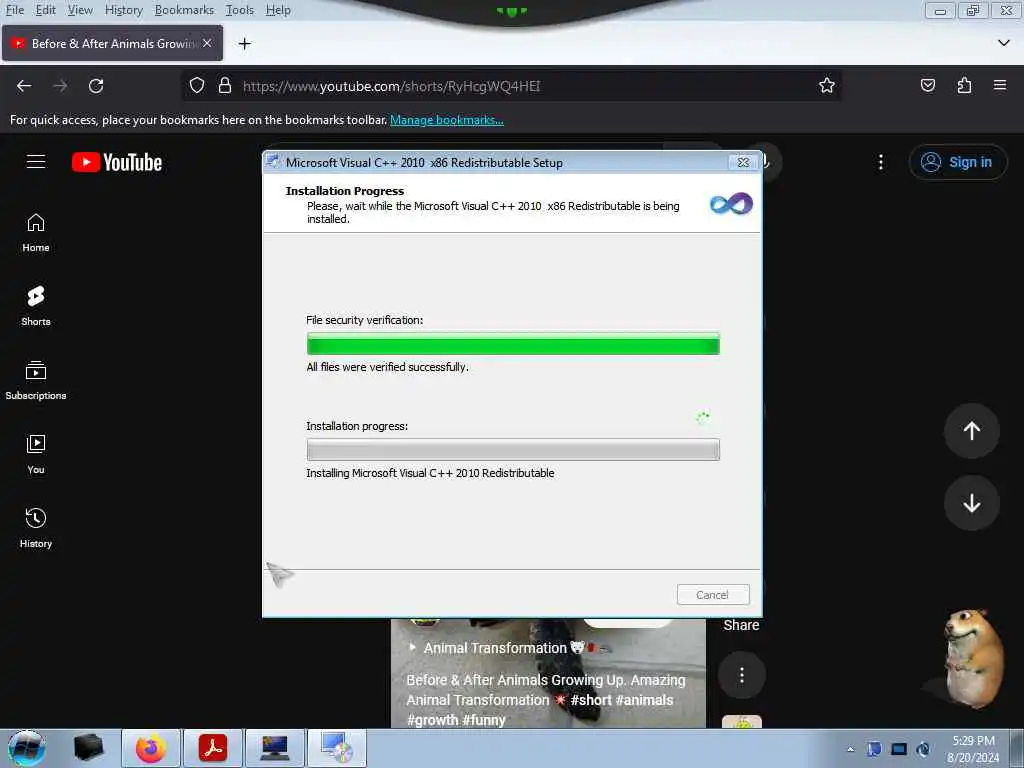Open Save to Pocket icon

click(x=928, y=86)
